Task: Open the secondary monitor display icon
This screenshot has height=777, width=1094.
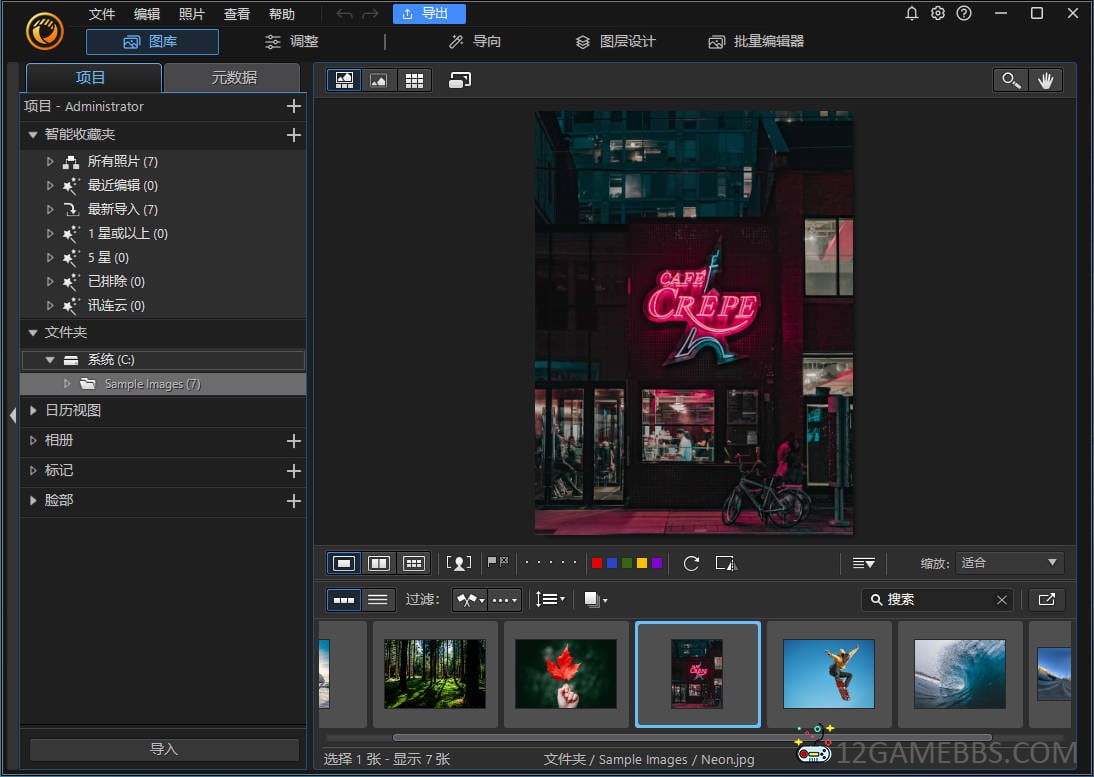Action: (x=460, y=80)
